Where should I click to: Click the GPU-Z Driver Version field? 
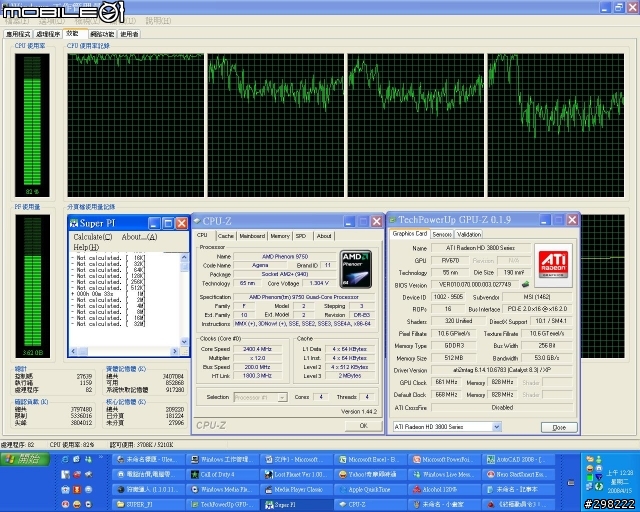tap(502, 370)
